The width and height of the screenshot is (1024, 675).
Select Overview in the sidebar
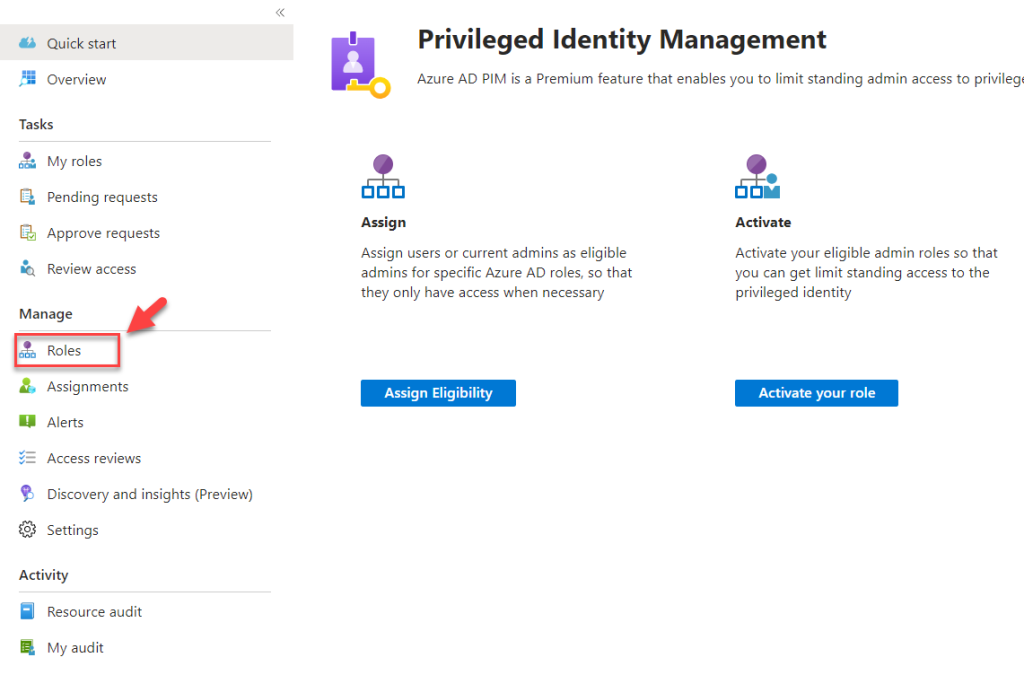[76, 79]
